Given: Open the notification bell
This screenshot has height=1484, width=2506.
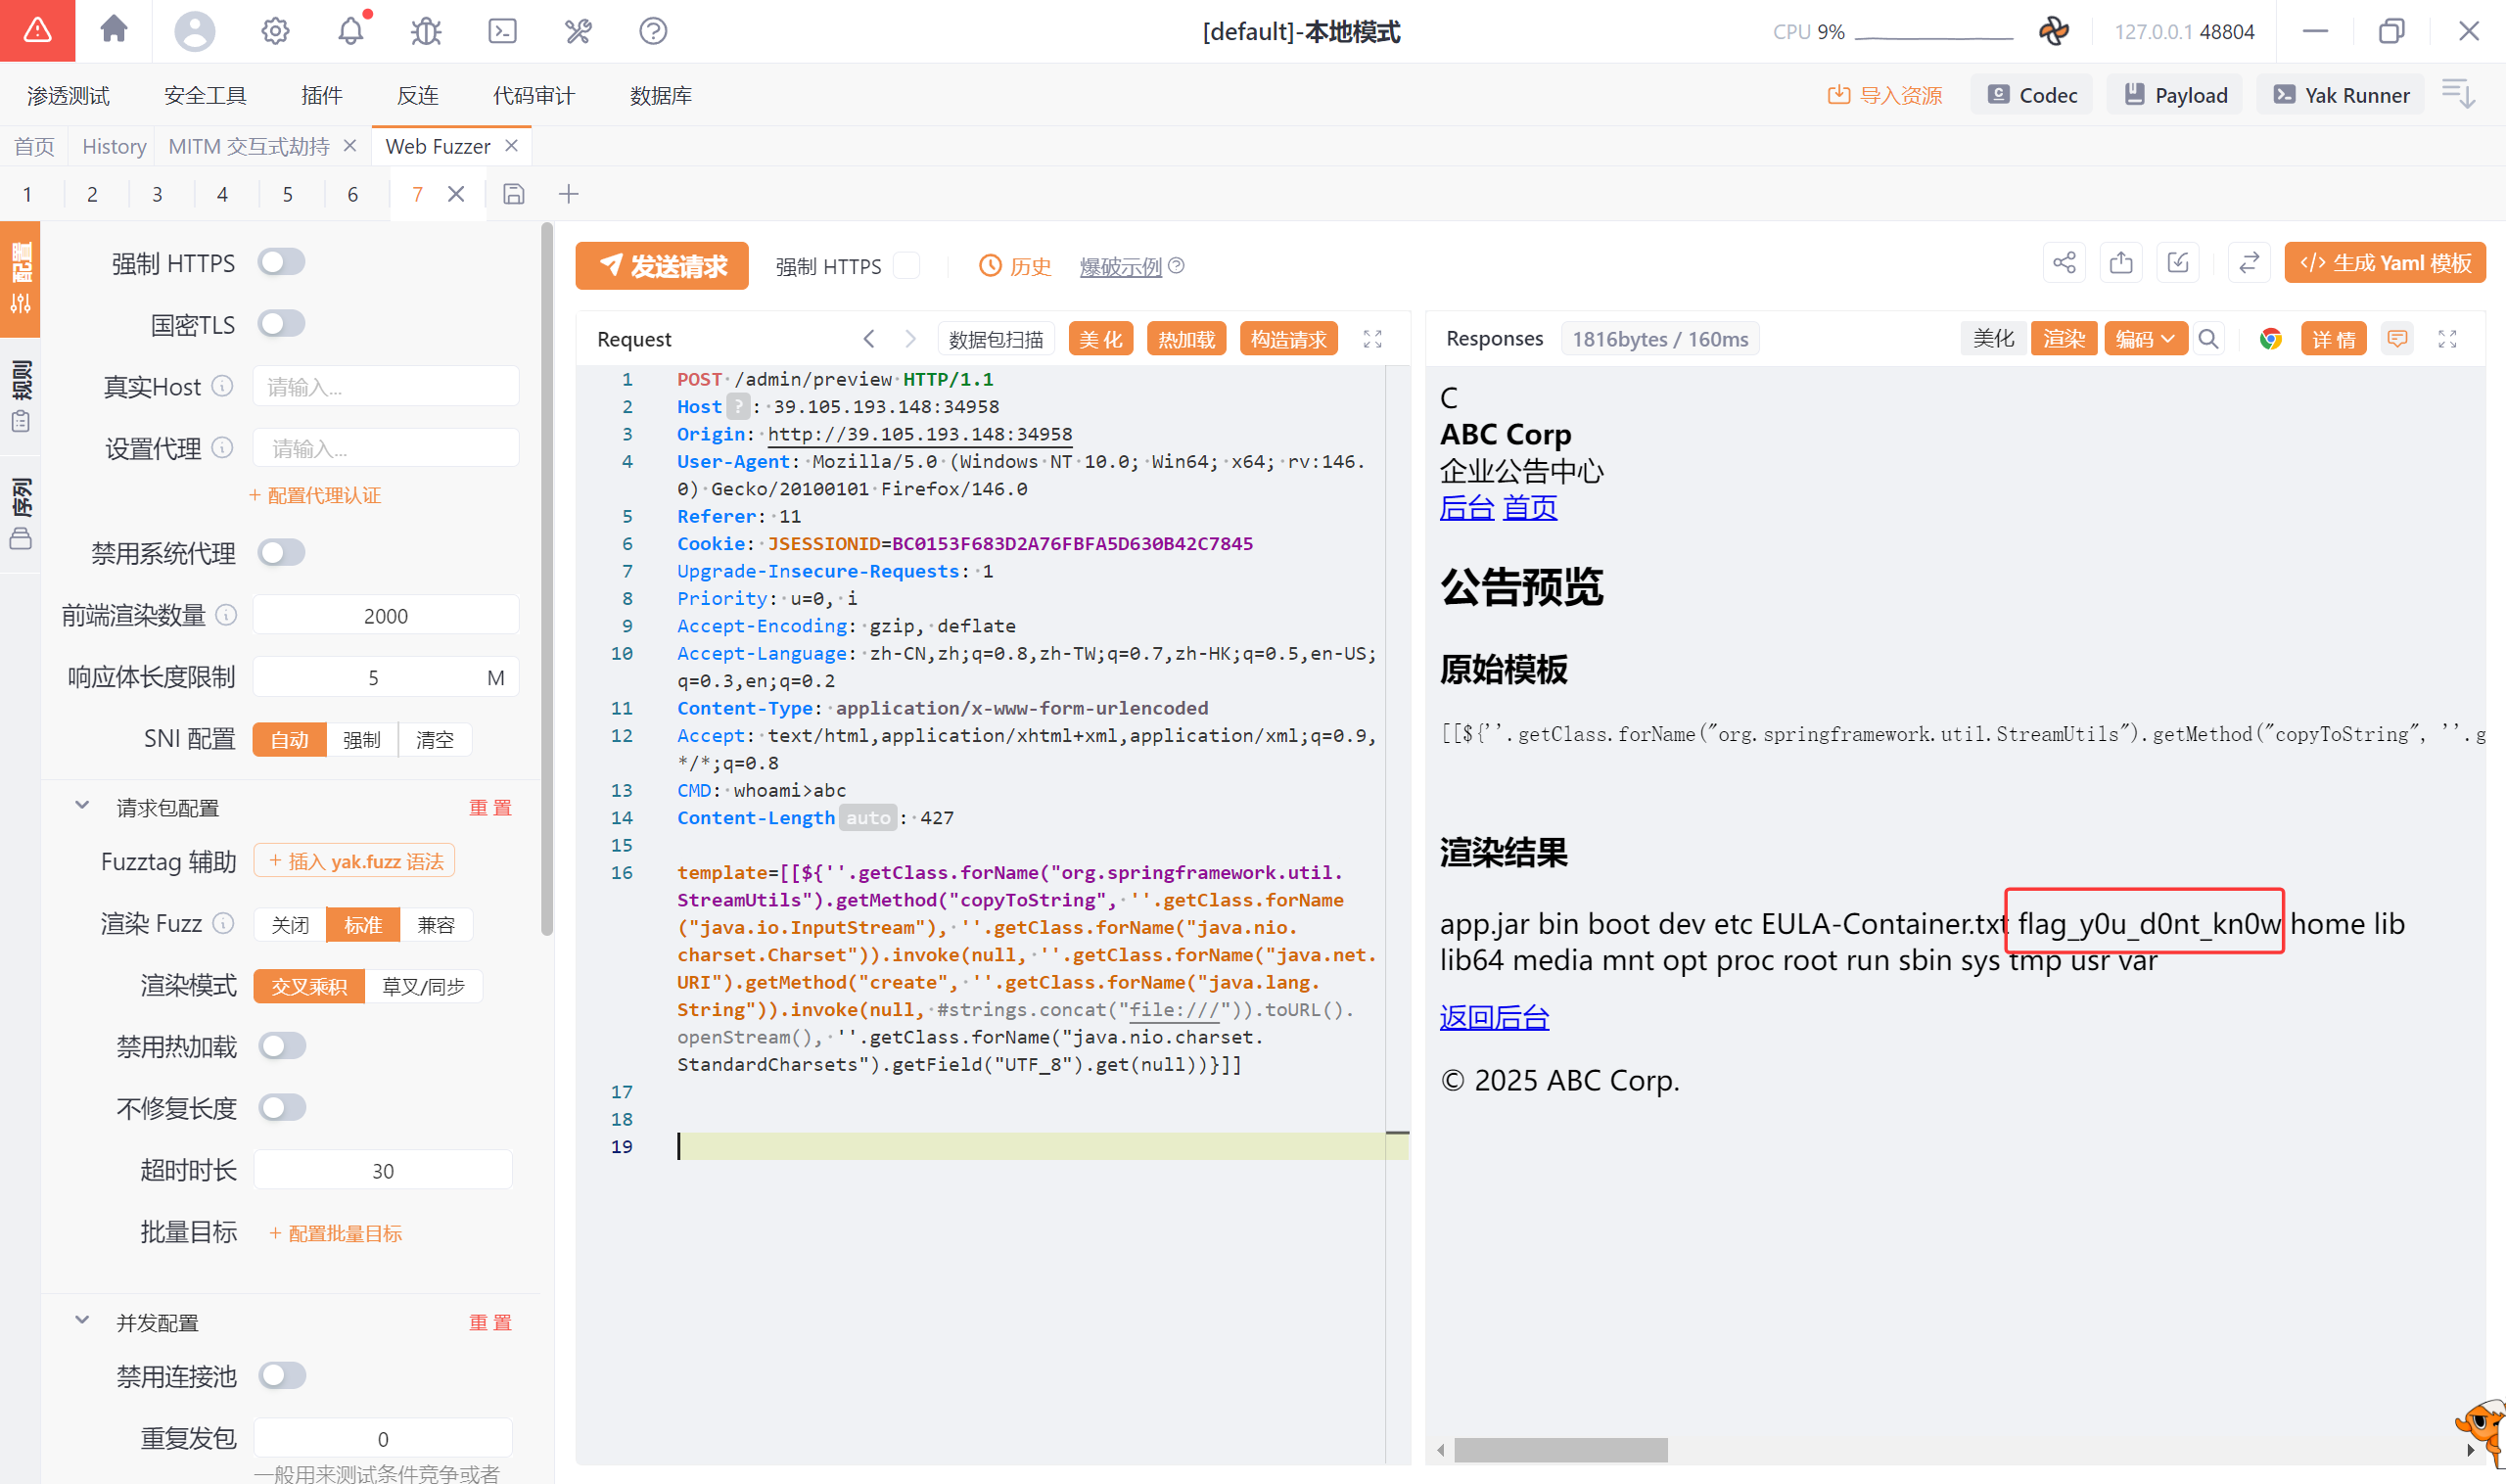Looking at the screenshot, I should click(x=350, y=31).
